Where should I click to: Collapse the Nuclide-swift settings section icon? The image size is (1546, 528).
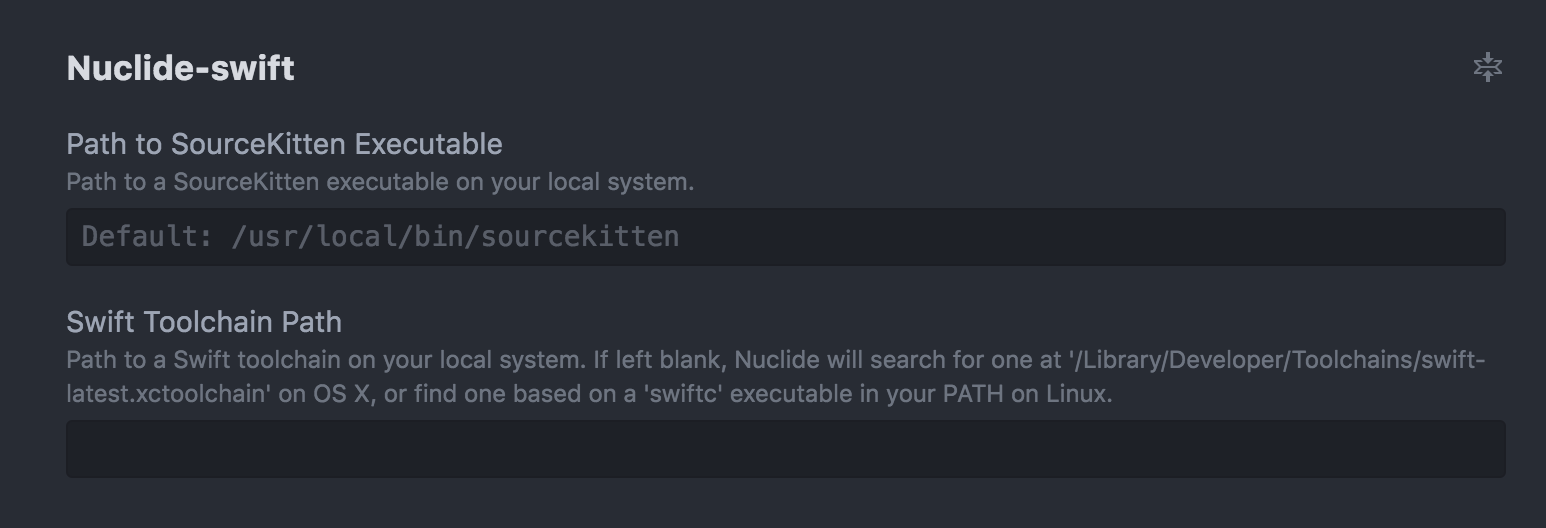pos(1487,68)
